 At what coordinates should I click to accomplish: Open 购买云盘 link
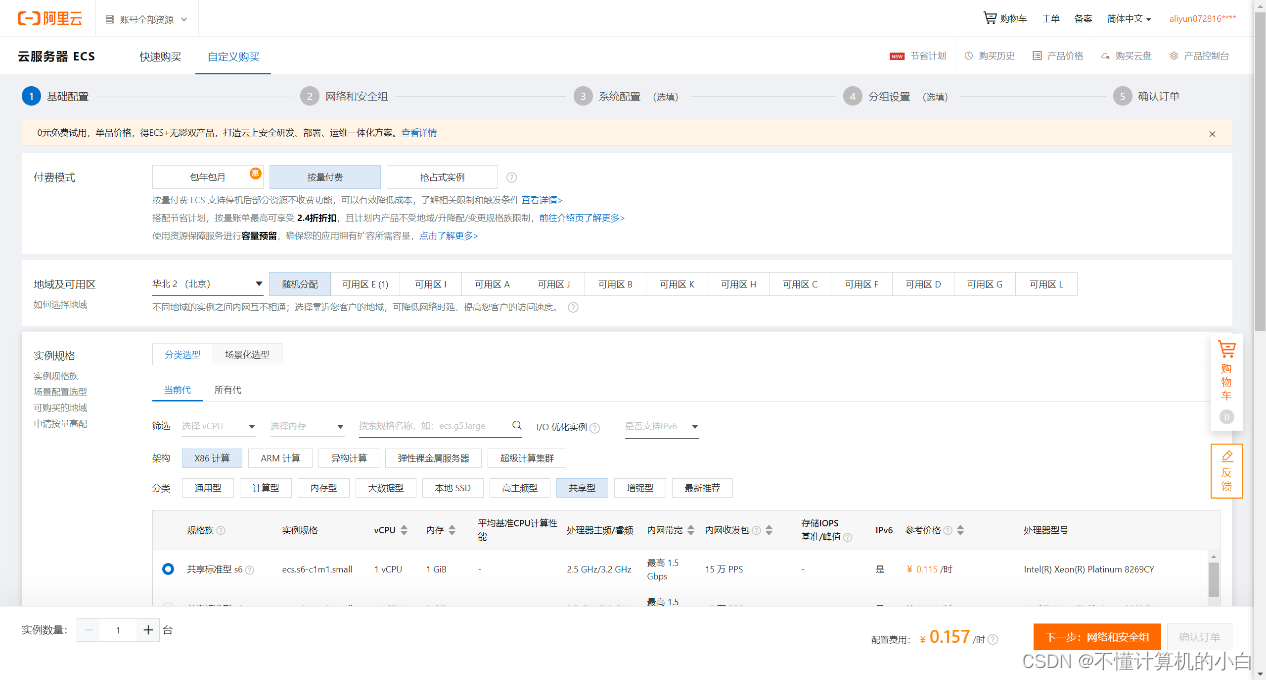[1126, 56]
